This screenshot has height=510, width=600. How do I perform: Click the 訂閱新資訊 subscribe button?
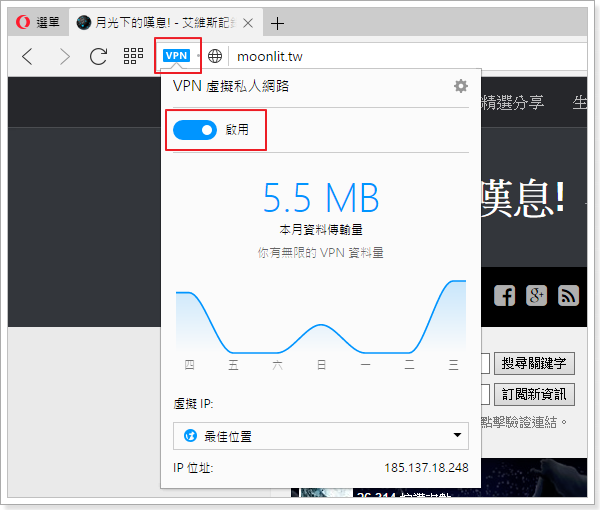[x=534, y=394]
